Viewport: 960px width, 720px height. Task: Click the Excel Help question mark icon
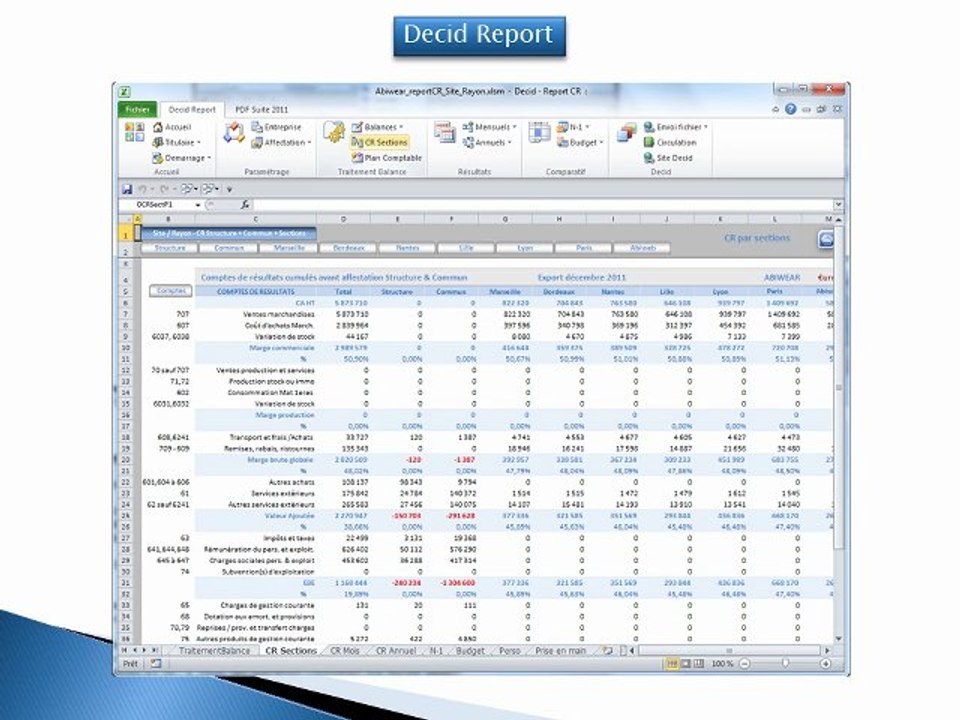point(790,109)
